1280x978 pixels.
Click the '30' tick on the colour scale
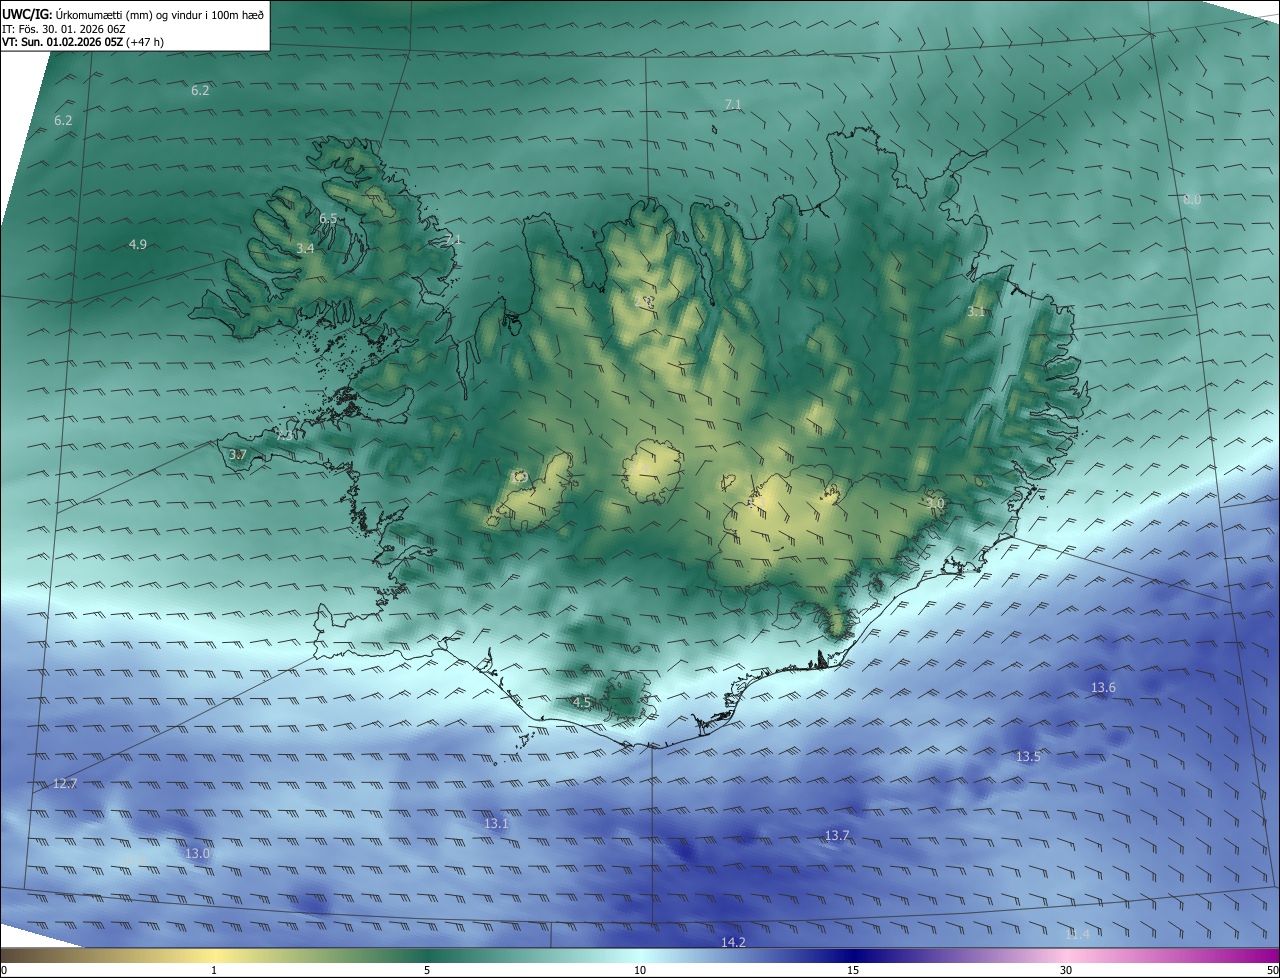click(x=1066, y=970)
